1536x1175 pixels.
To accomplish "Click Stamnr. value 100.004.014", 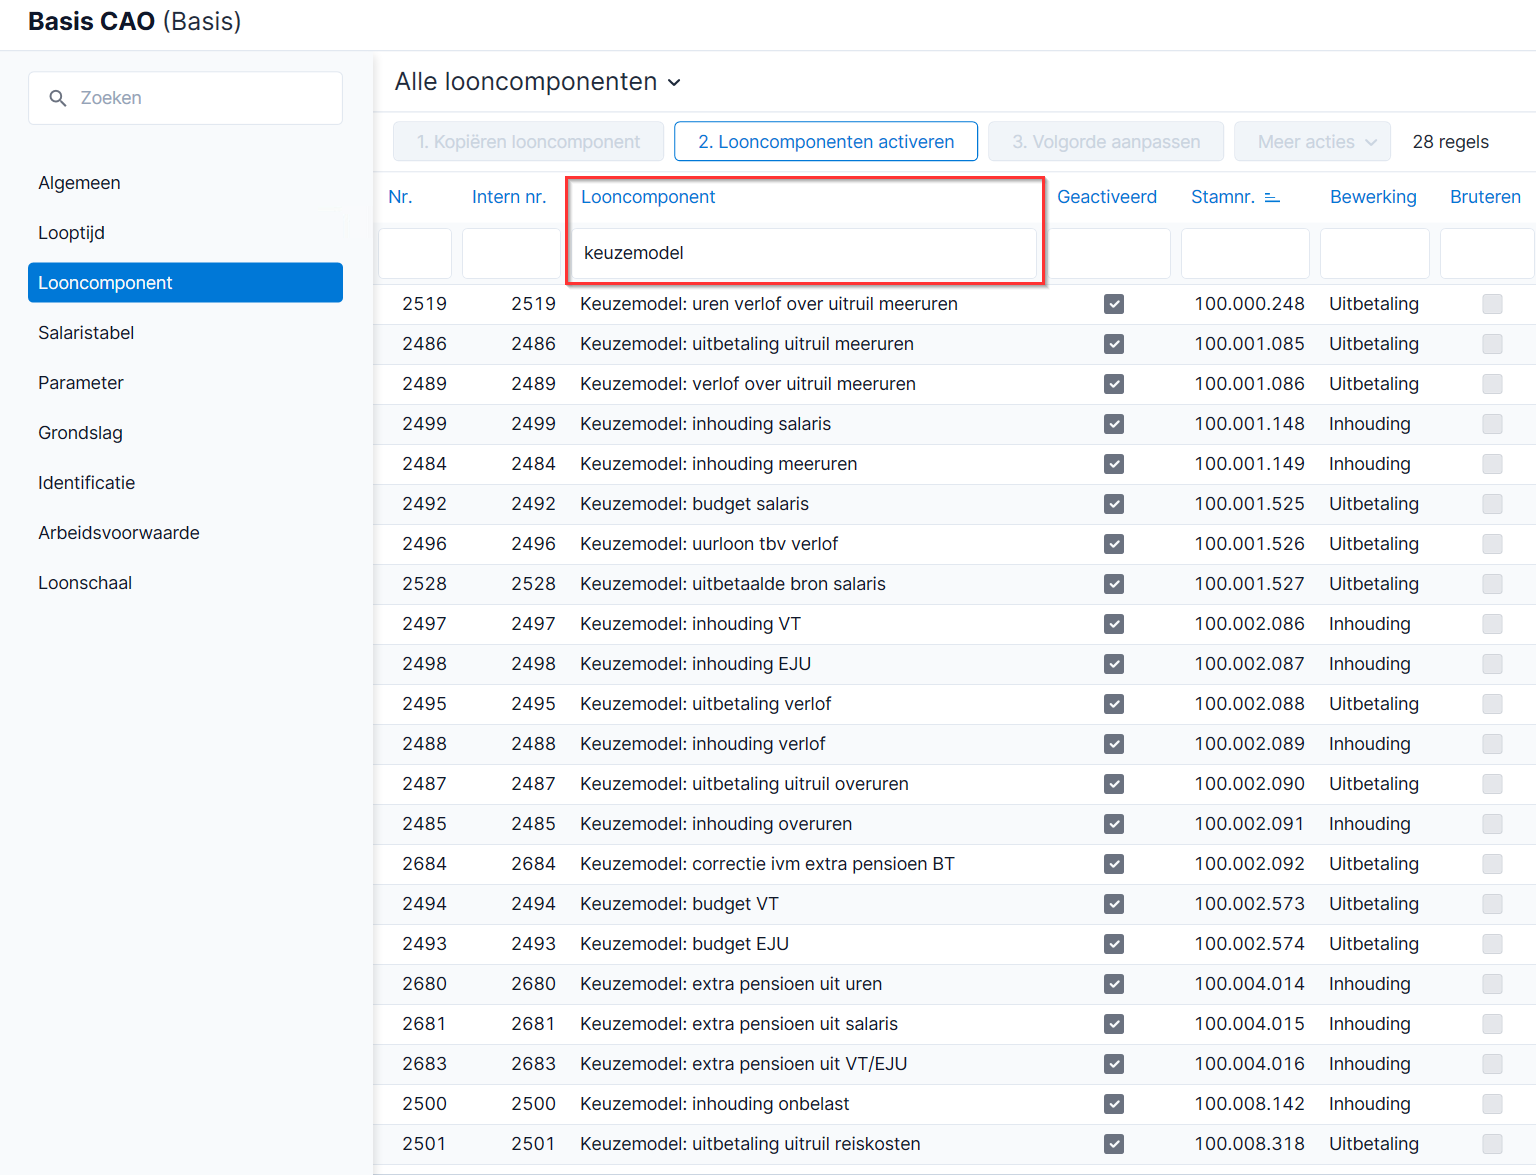I will pos(1249,984).
